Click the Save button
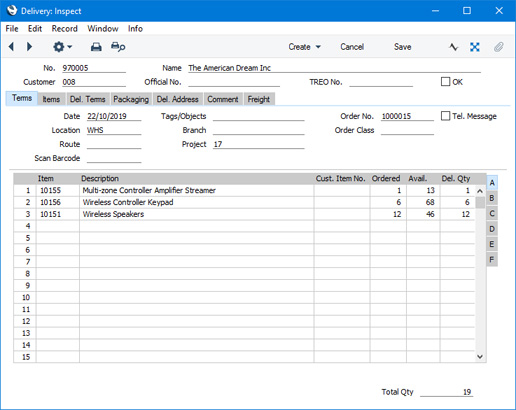The width and height of the screenshot is (516, 410). click(x=402, y=47)
